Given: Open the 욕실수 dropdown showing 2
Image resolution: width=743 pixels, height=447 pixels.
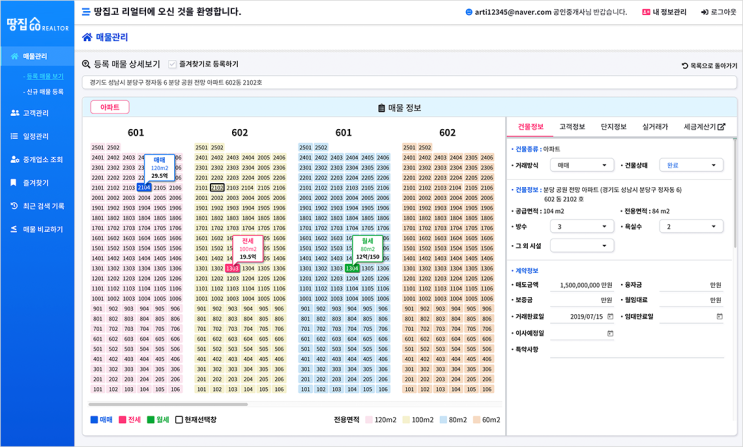Looking at the screenshot, I should (691, 227).
